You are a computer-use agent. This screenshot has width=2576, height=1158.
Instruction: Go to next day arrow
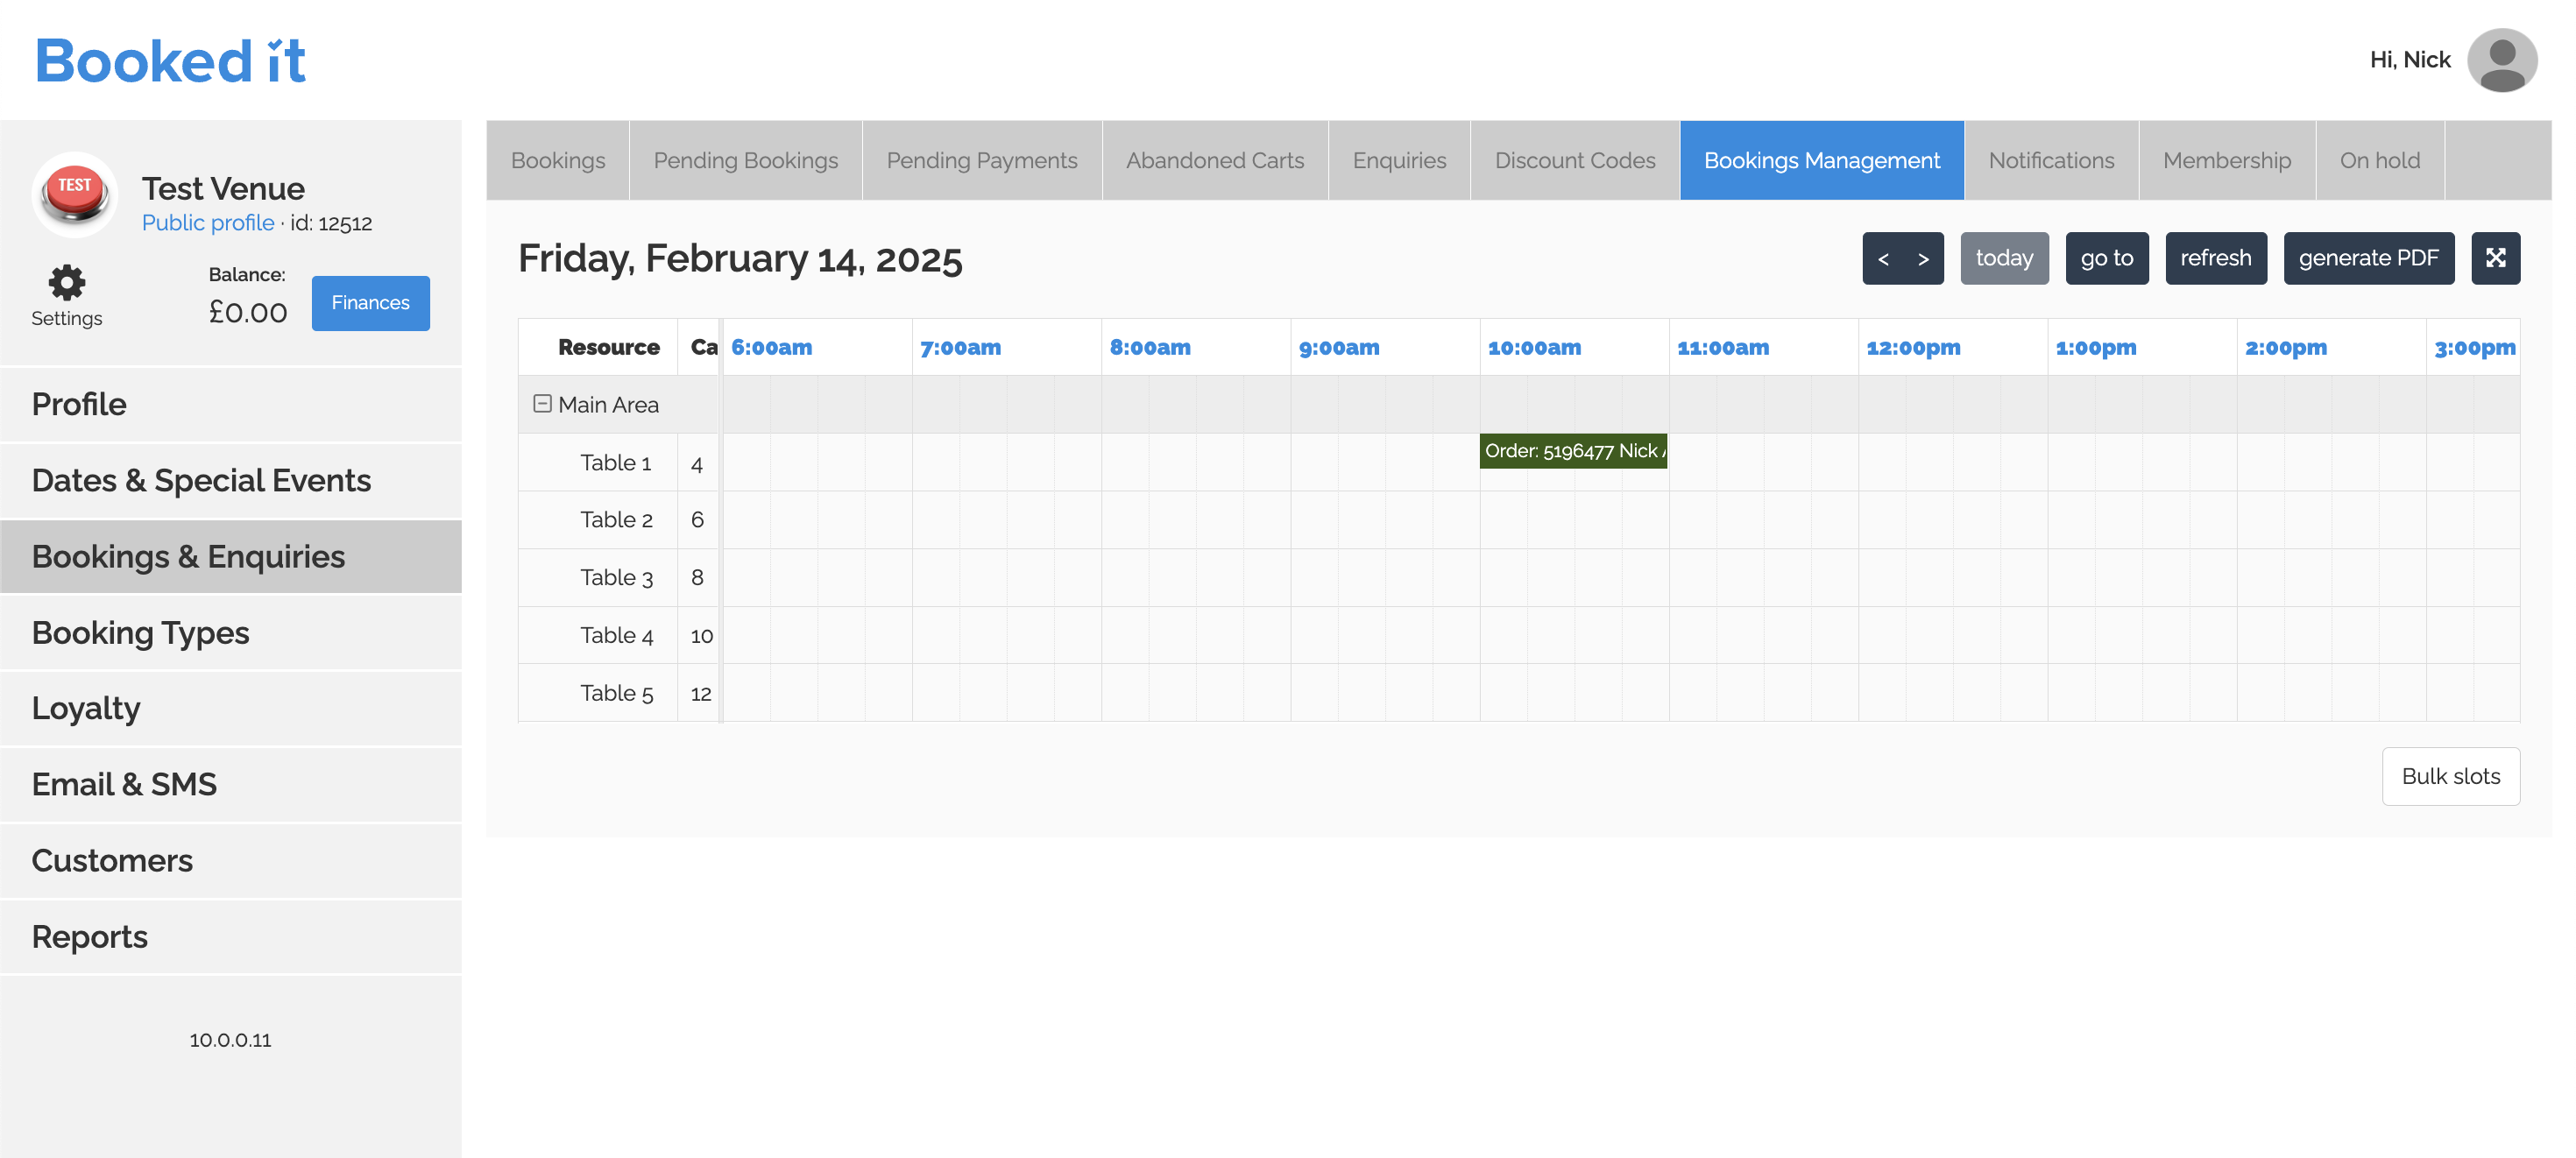[x=1922, y=259]
